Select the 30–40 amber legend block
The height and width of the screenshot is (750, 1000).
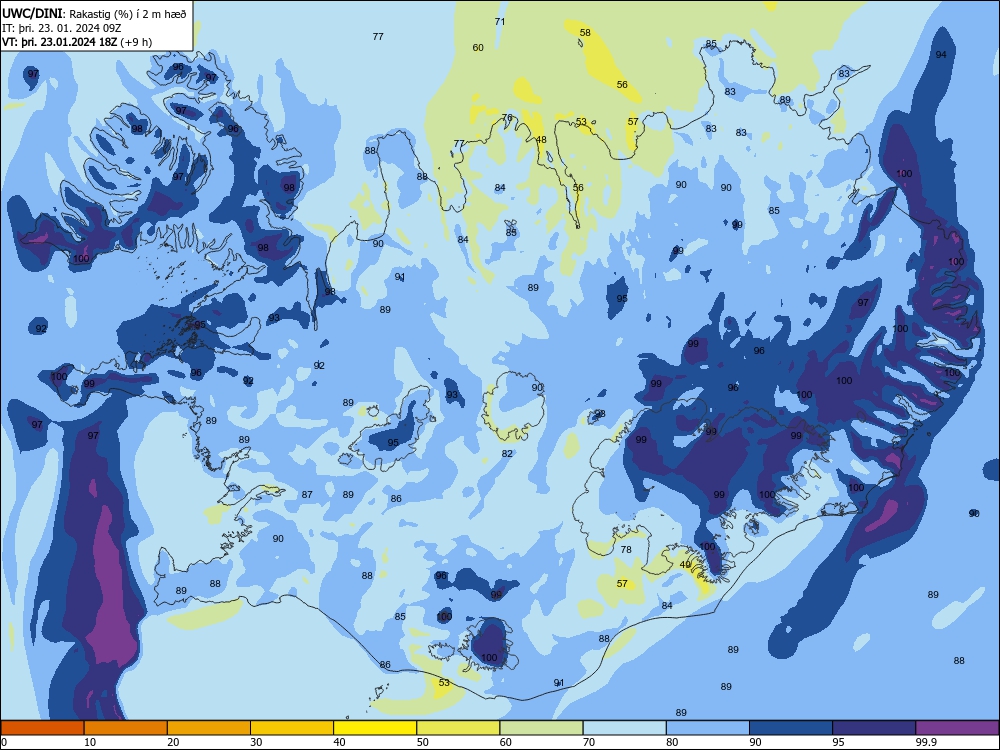pos(292,728)
